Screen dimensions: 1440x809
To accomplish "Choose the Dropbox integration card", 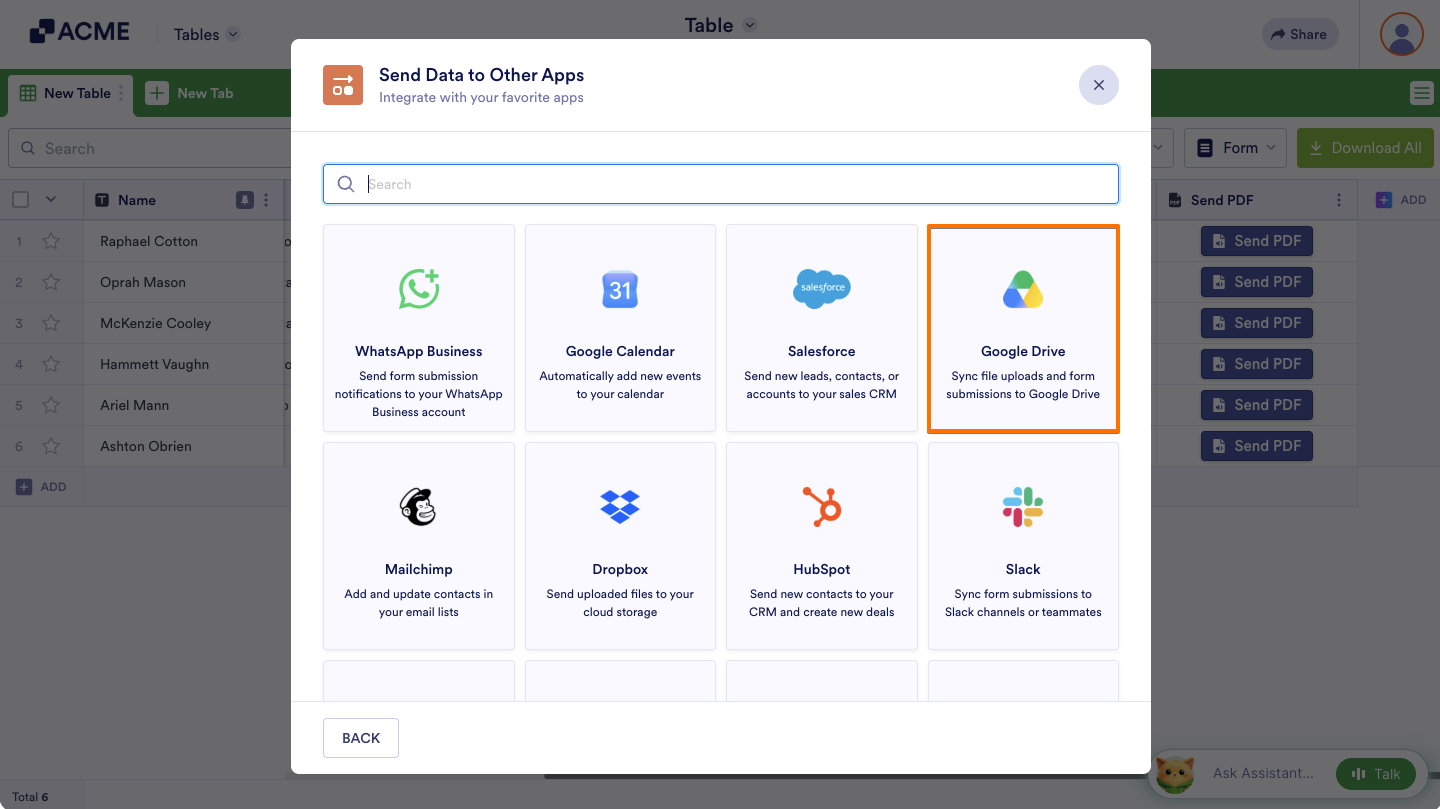I will tap(620, 546).
